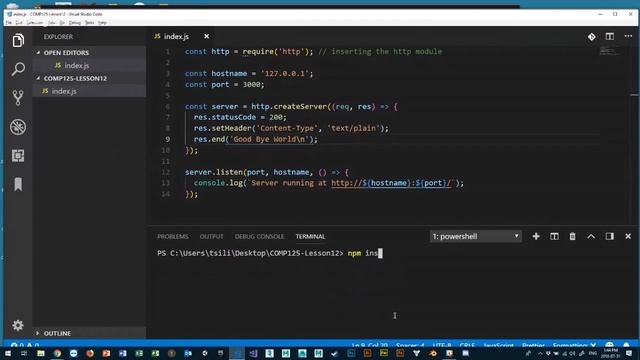The image size is (640, 360).
Task: Open Firefox from the taskbar
Action: point(90,353)
